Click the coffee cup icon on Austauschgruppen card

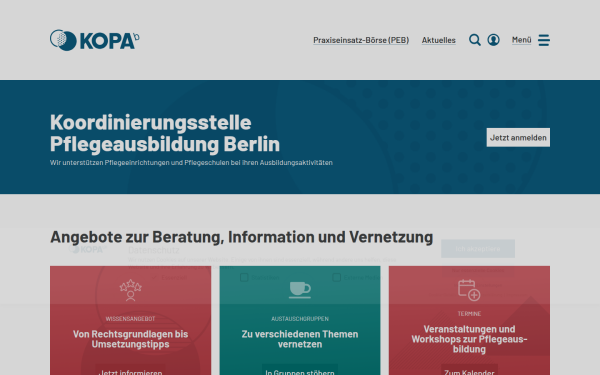coord(300,290)
